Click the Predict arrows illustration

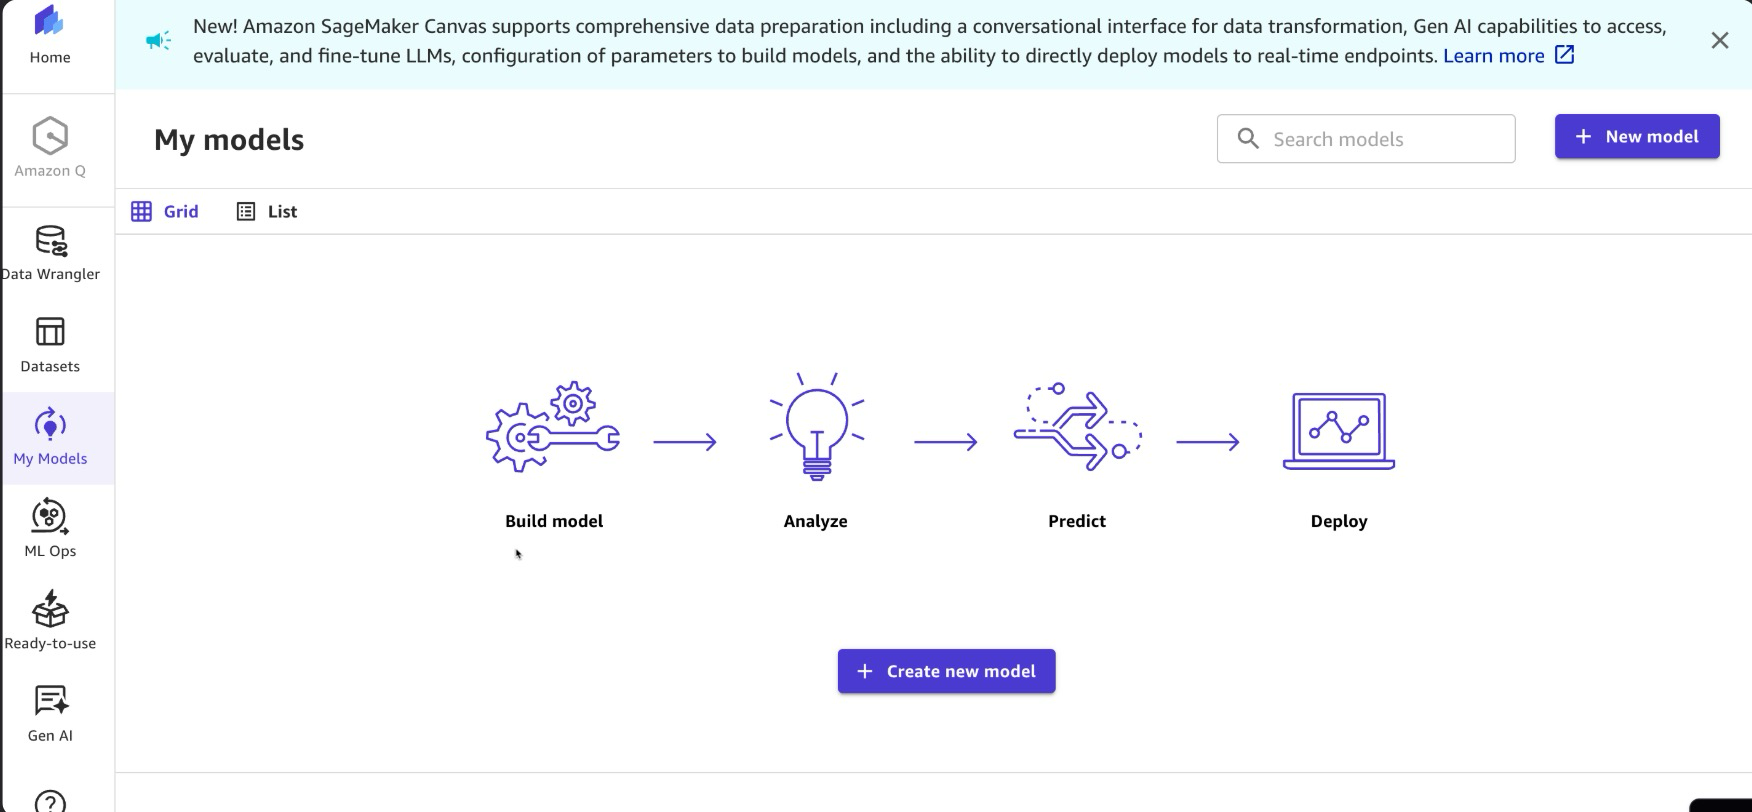point(1077,427)
